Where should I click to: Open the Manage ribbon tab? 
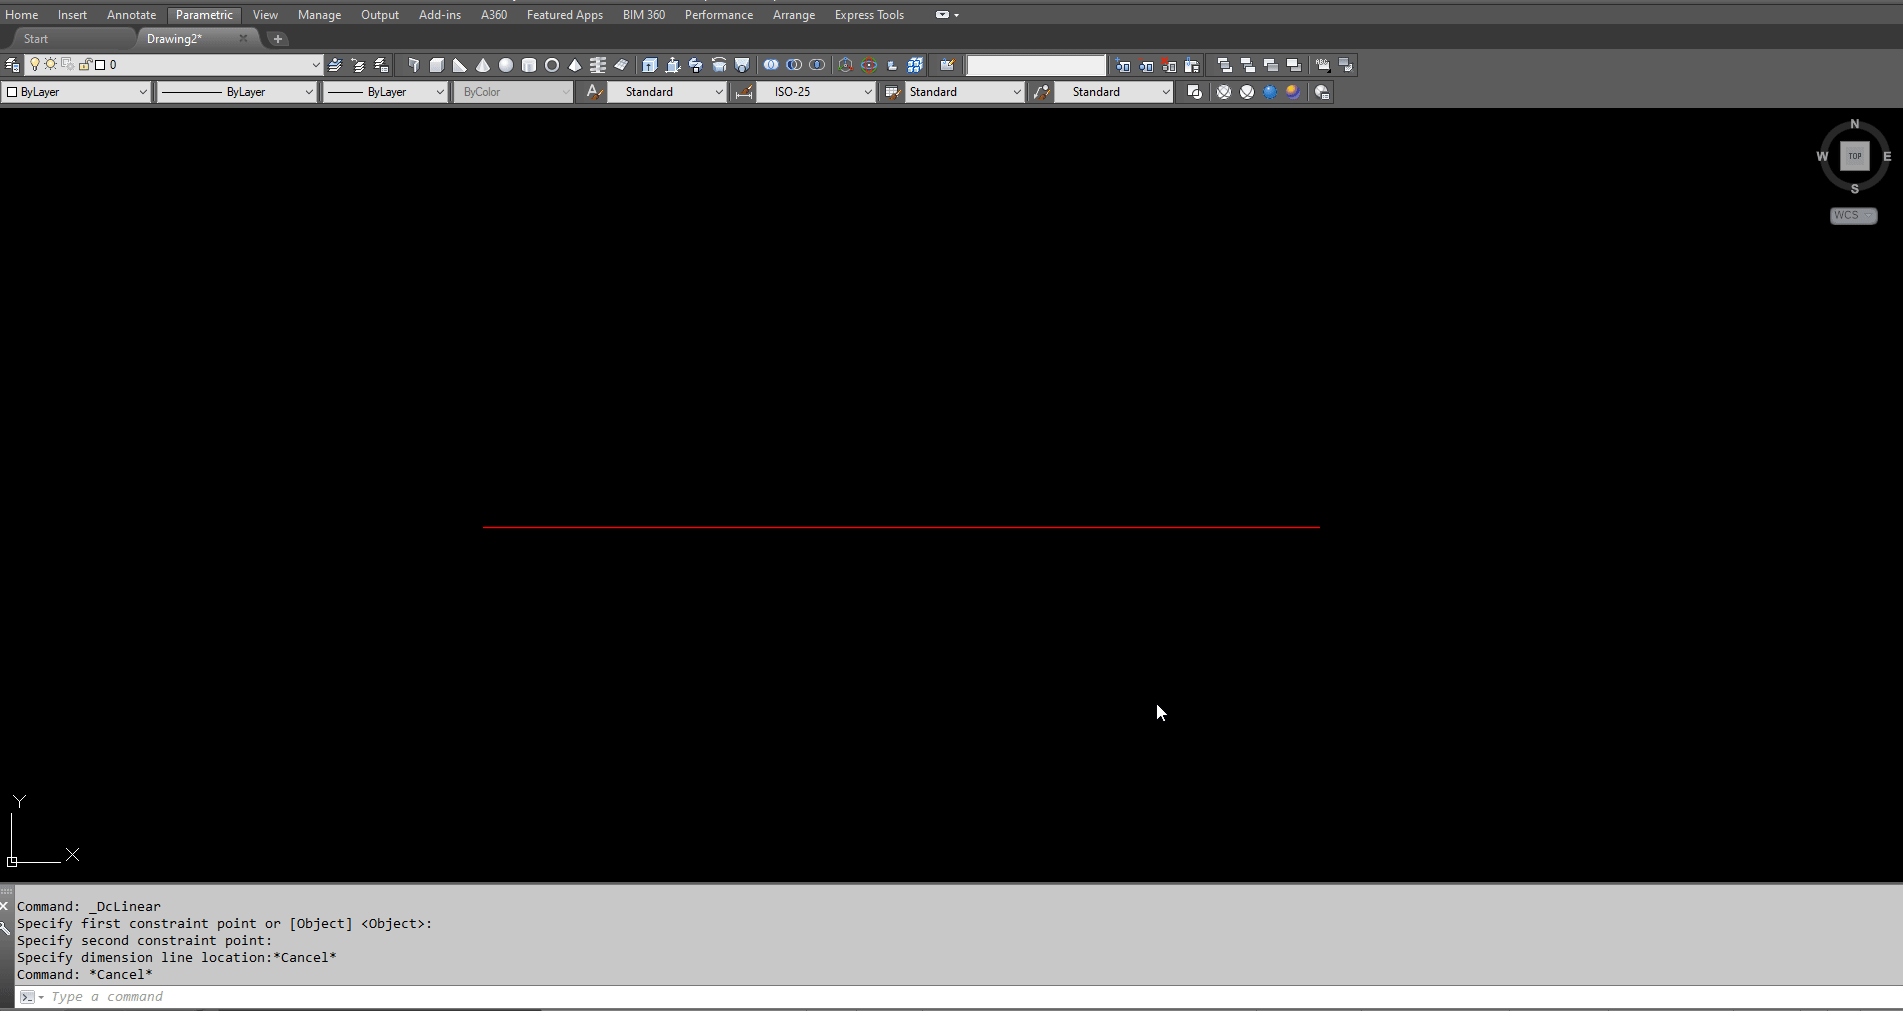pos(319,15)
